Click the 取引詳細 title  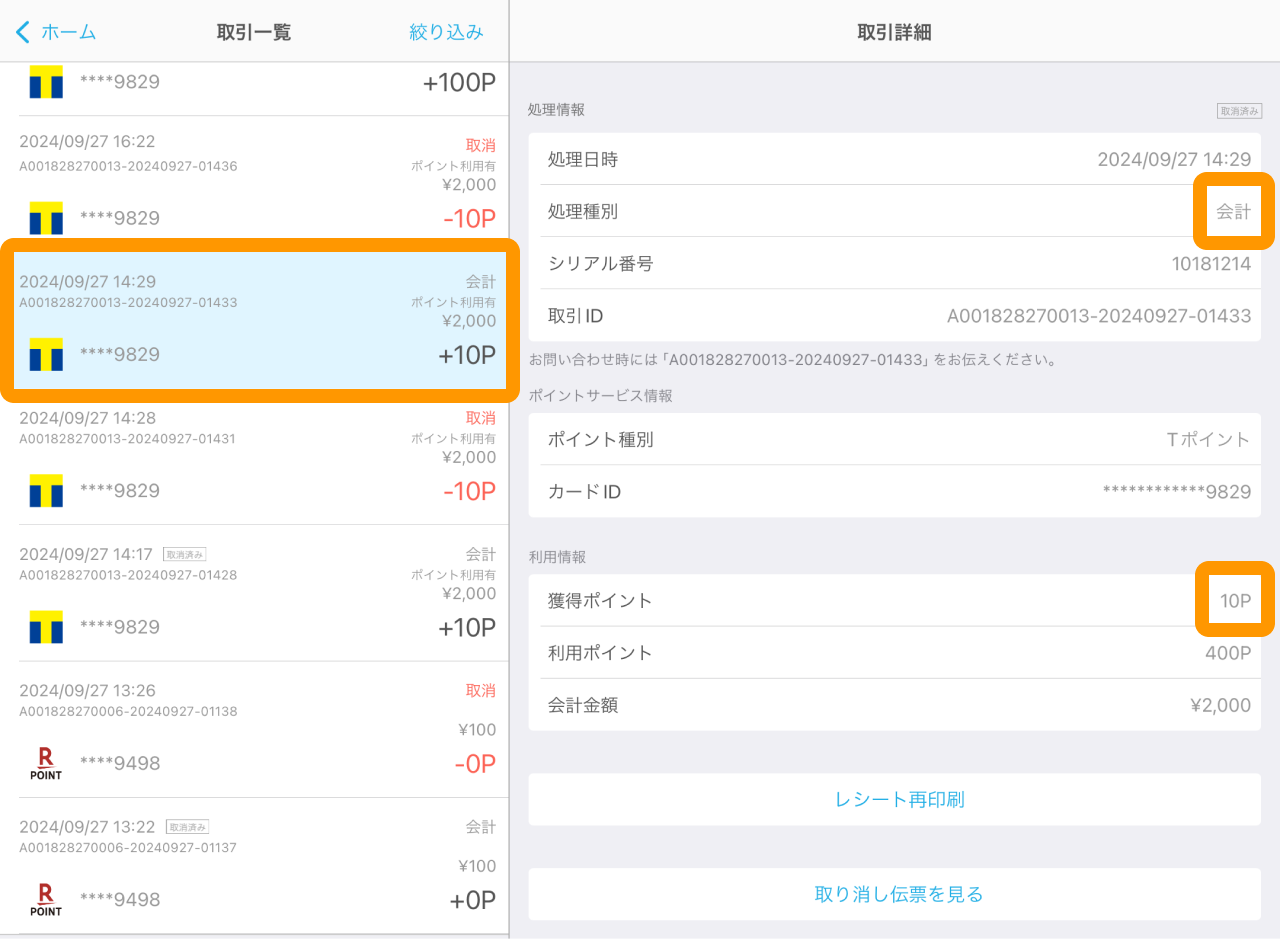pos(894,32)
